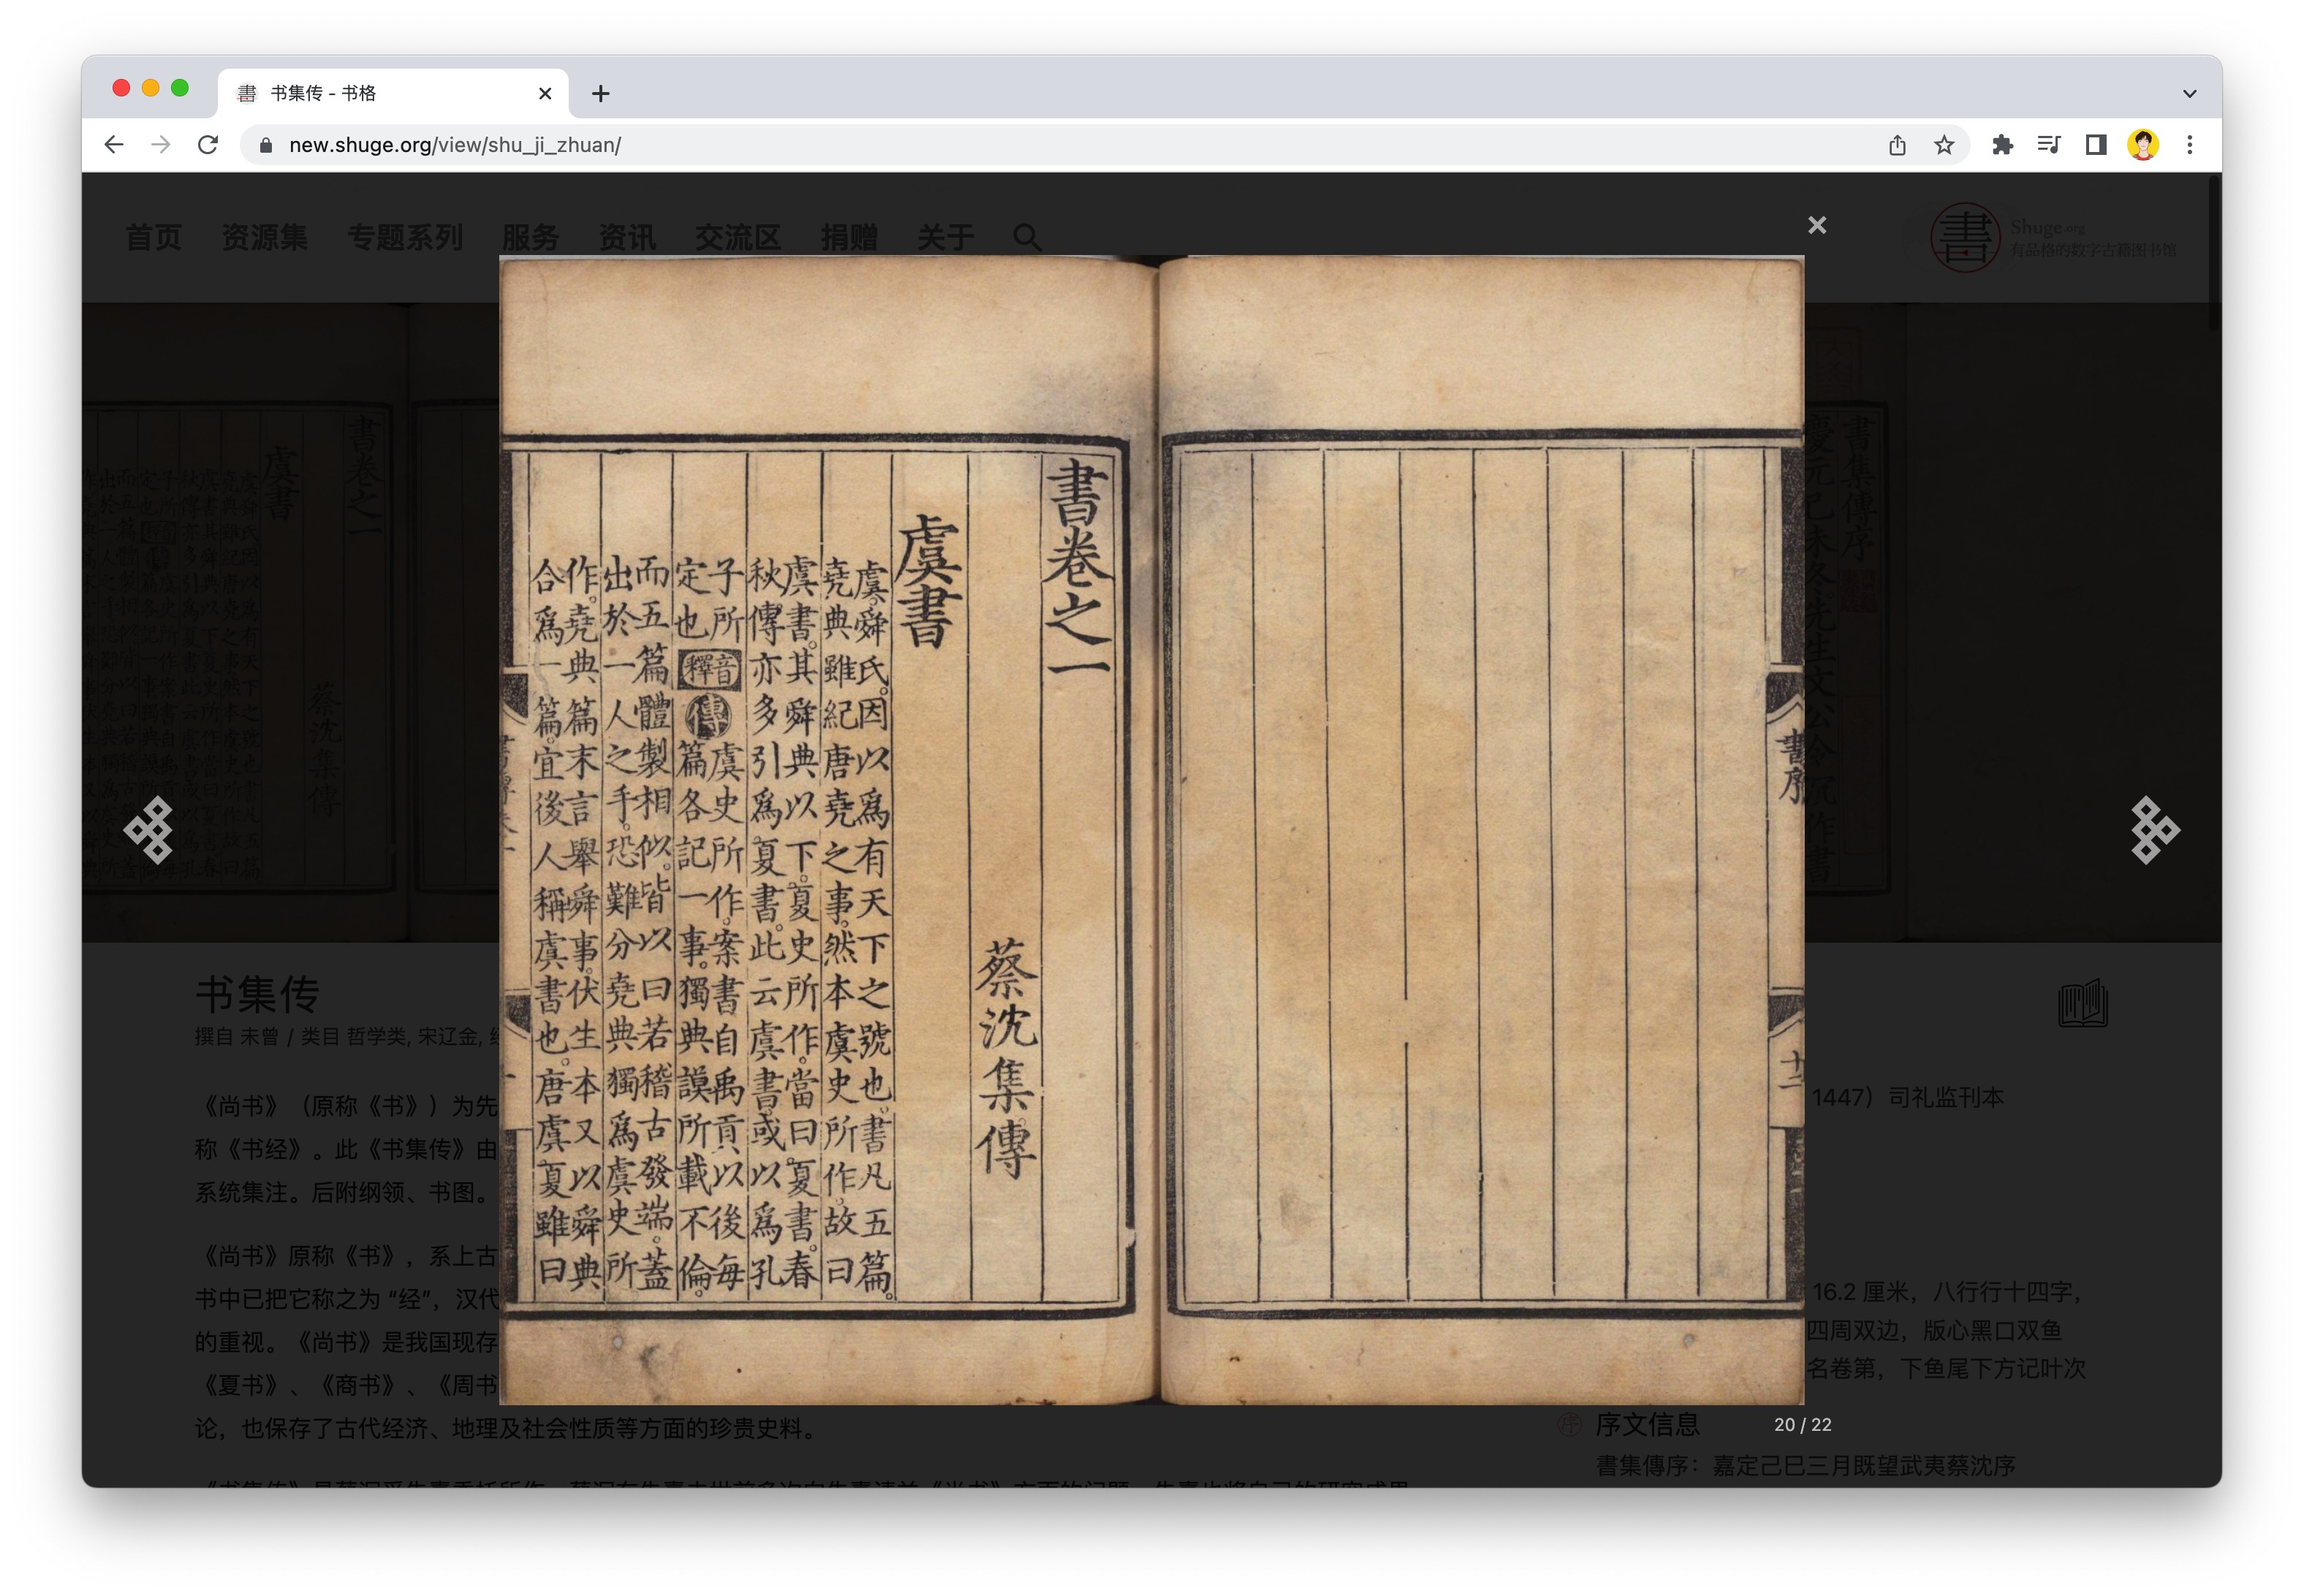2304x1596 pixels.
Task: Open the 资讯 menu item
Action: click(627, 237)
